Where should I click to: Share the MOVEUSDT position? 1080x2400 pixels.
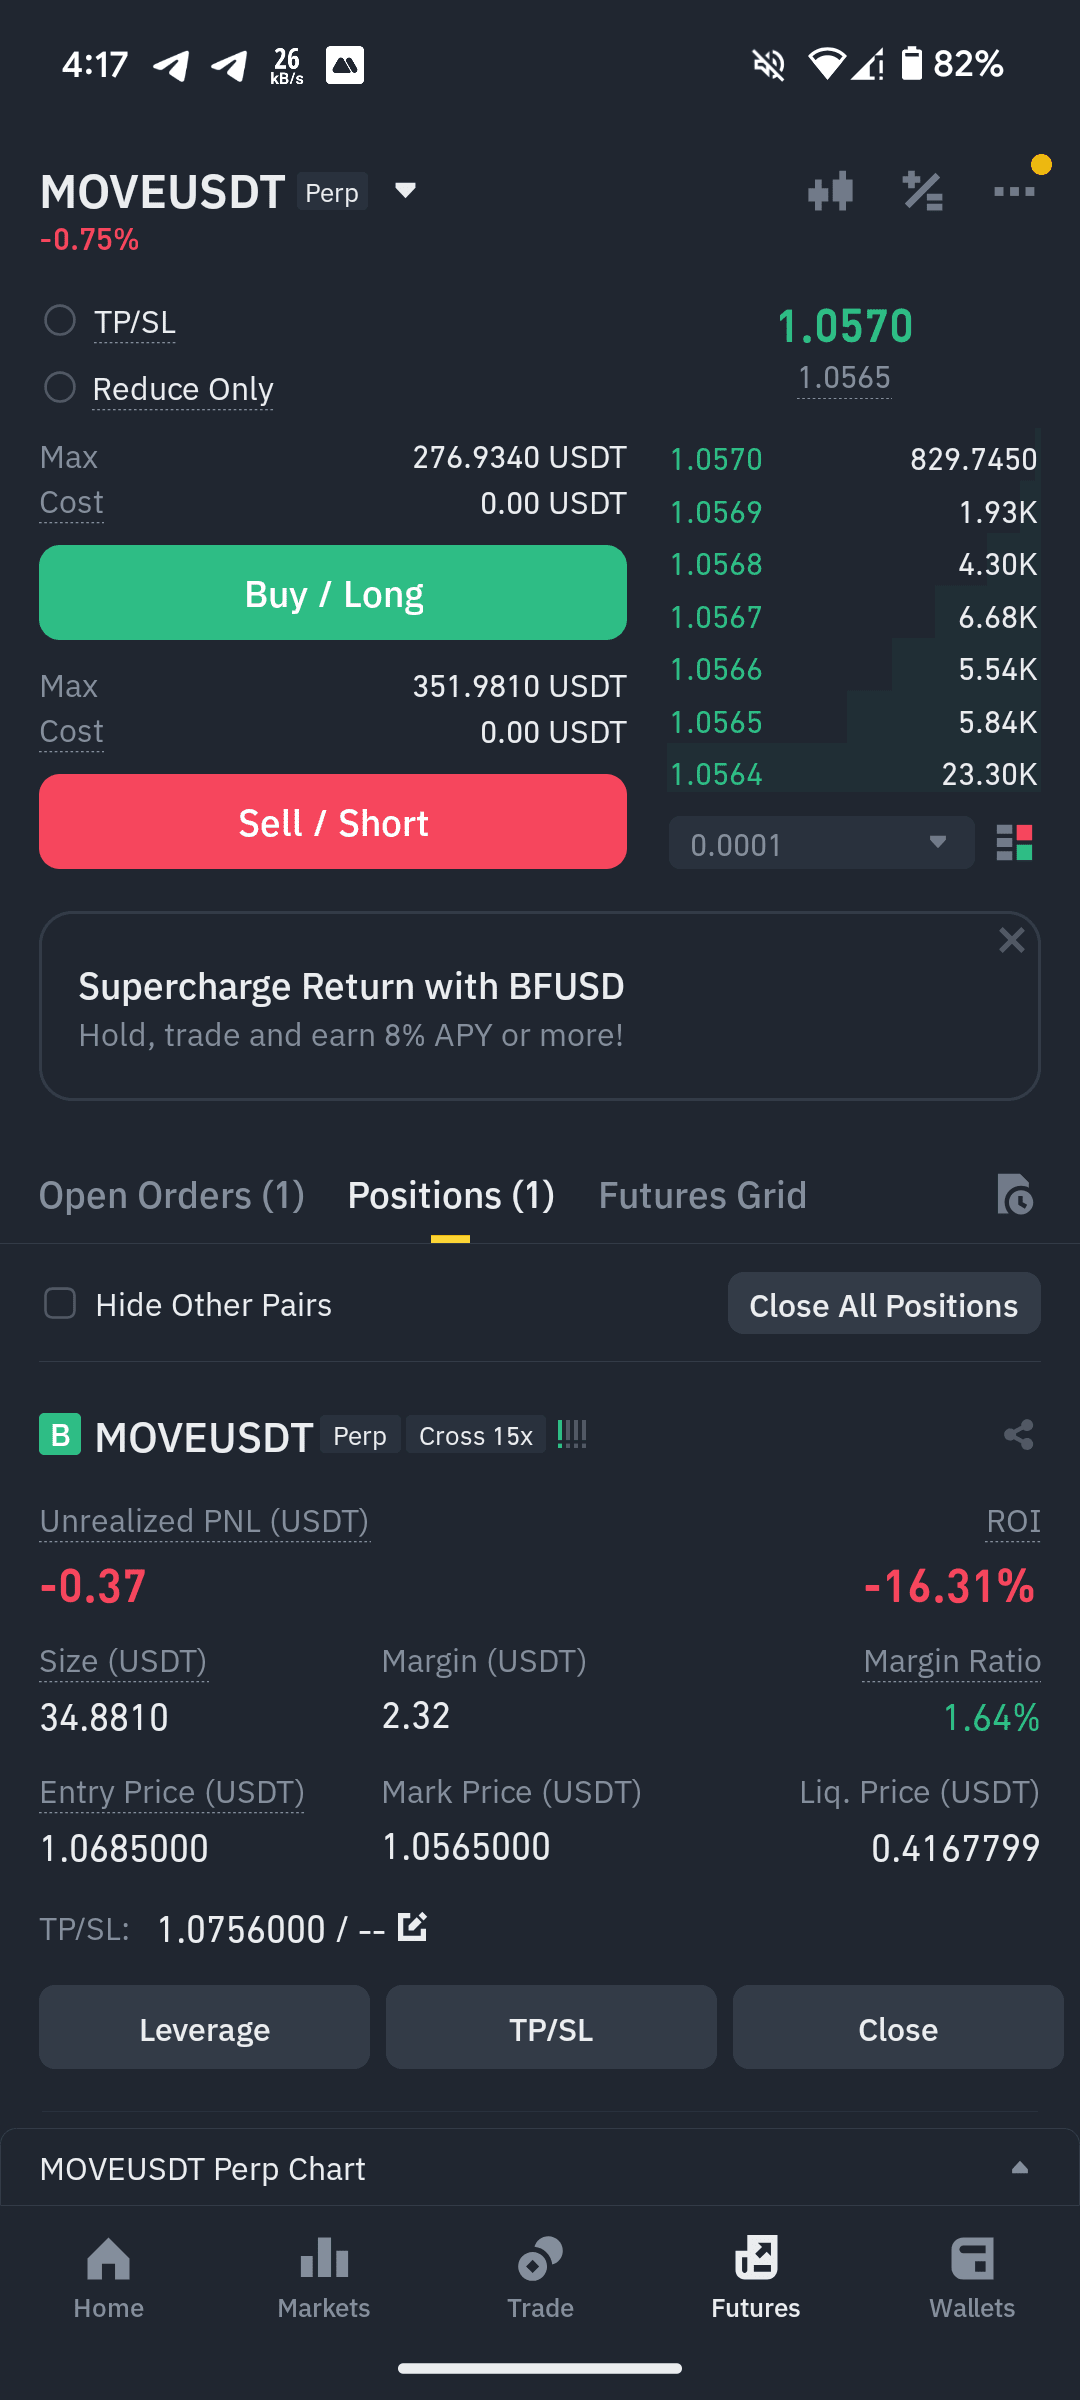[x=1018, y=1435]
